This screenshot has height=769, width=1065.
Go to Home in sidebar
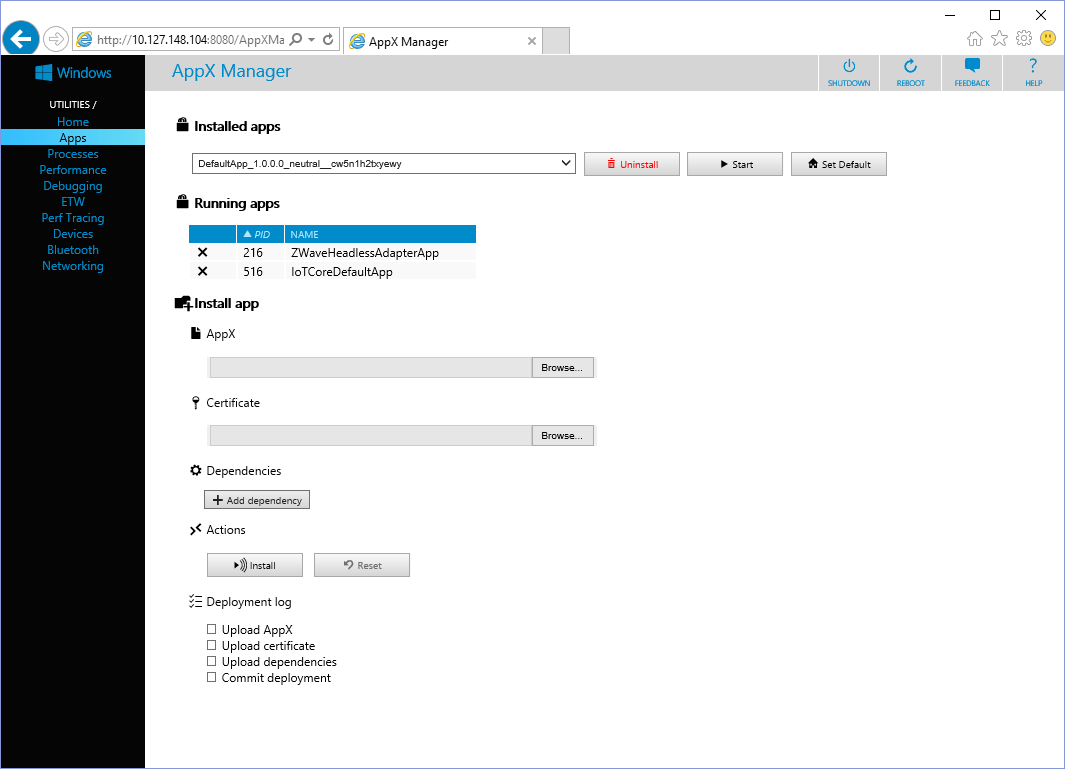coord(73,122)
